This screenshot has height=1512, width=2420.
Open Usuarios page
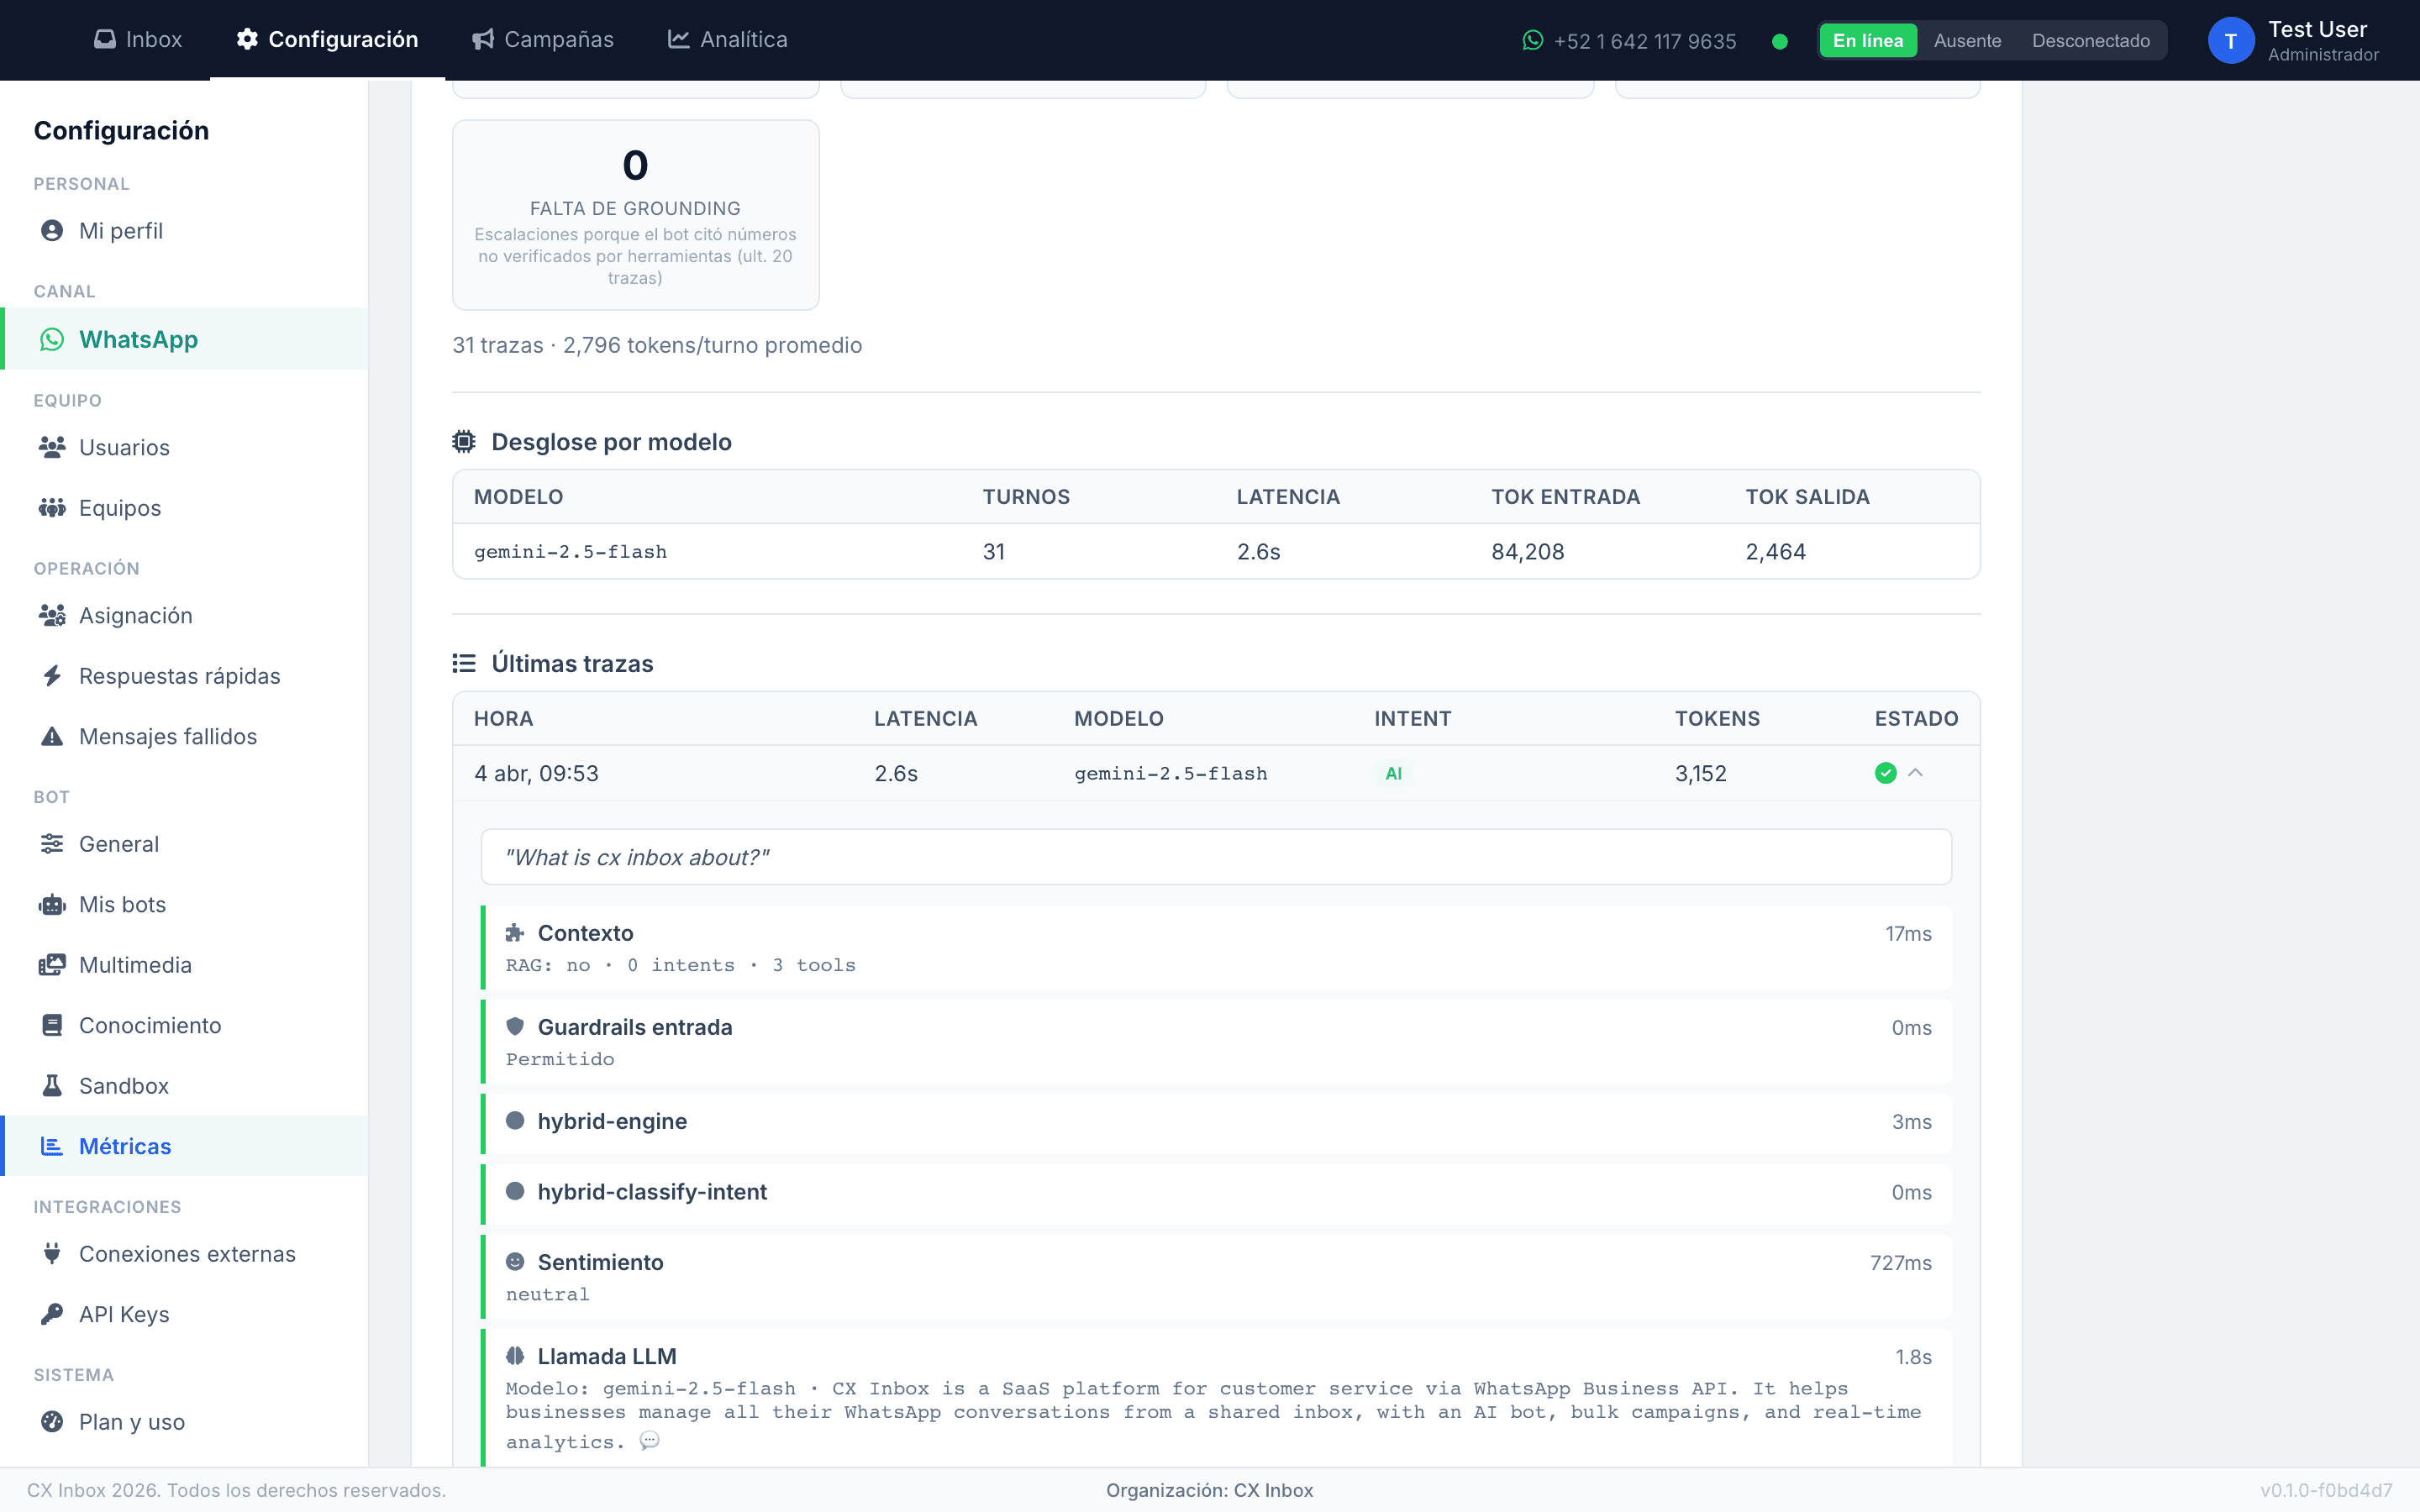tap(185, 447)
